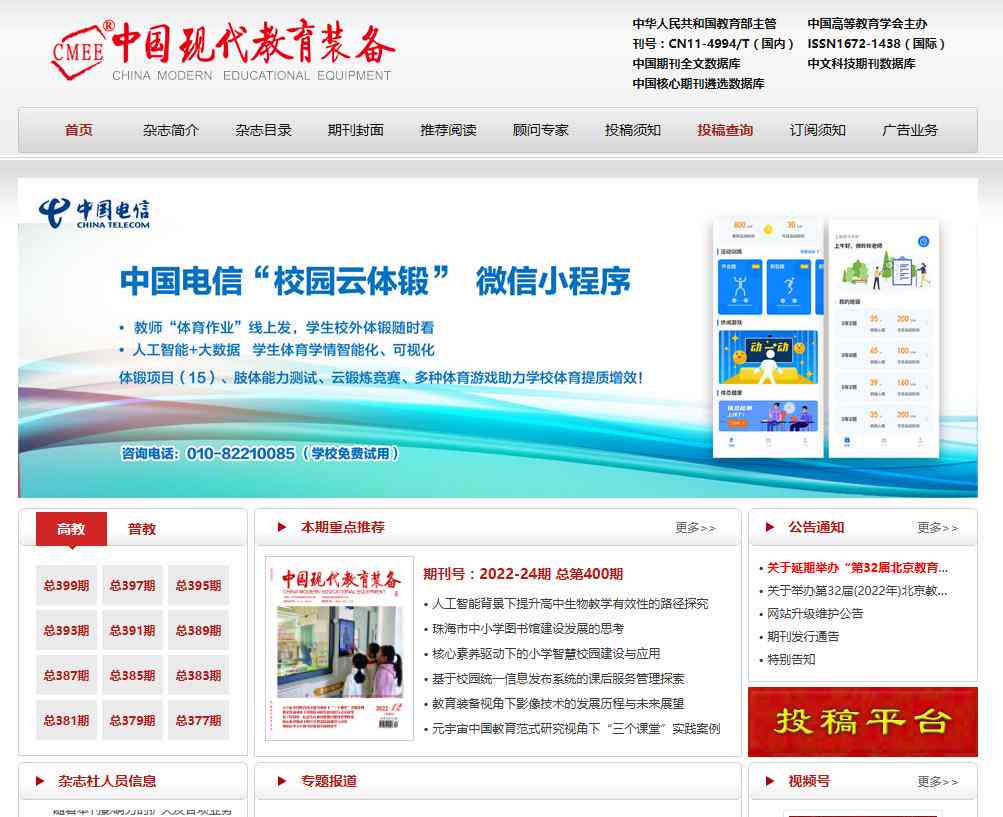Go to 订阅须知 page
The image size is (1003, 817).
[817, 130]
